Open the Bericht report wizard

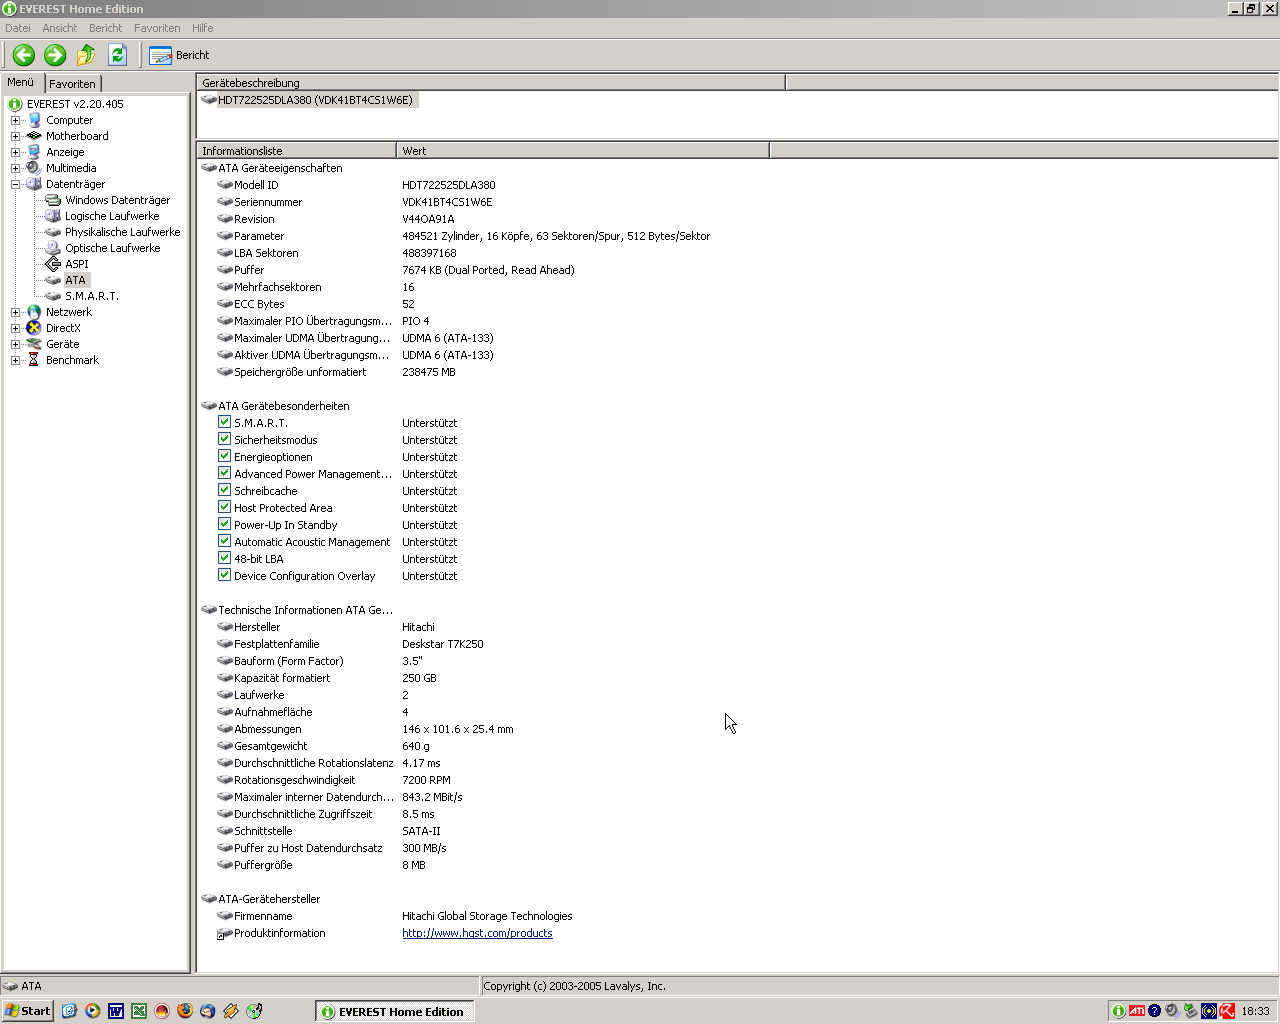180,55
